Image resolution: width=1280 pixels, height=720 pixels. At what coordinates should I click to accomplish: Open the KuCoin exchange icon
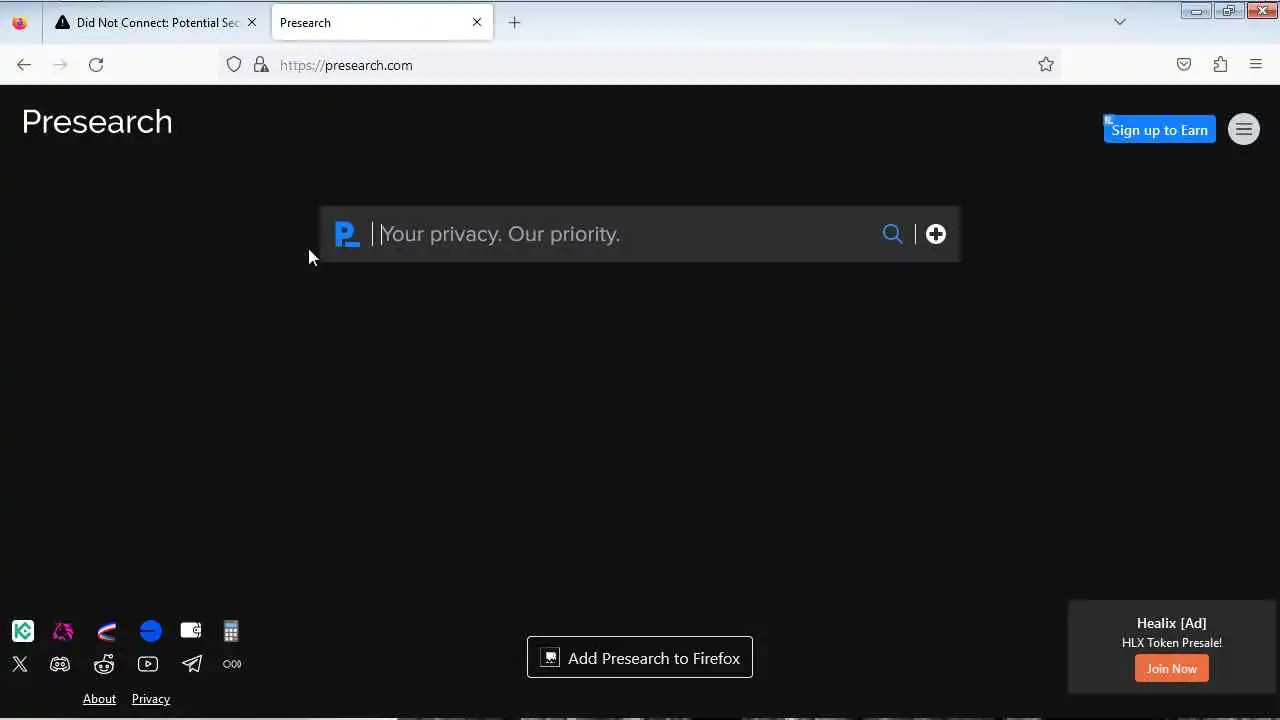tap(23, 631)
